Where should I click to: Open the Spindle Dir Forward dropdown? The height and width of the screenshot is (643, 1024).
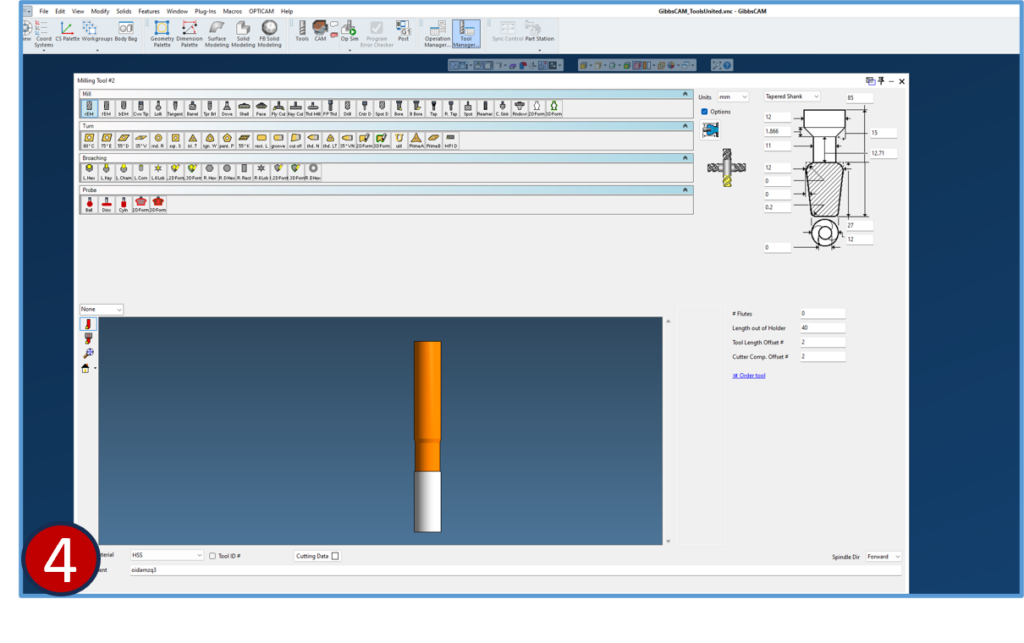tap(884, 556)
